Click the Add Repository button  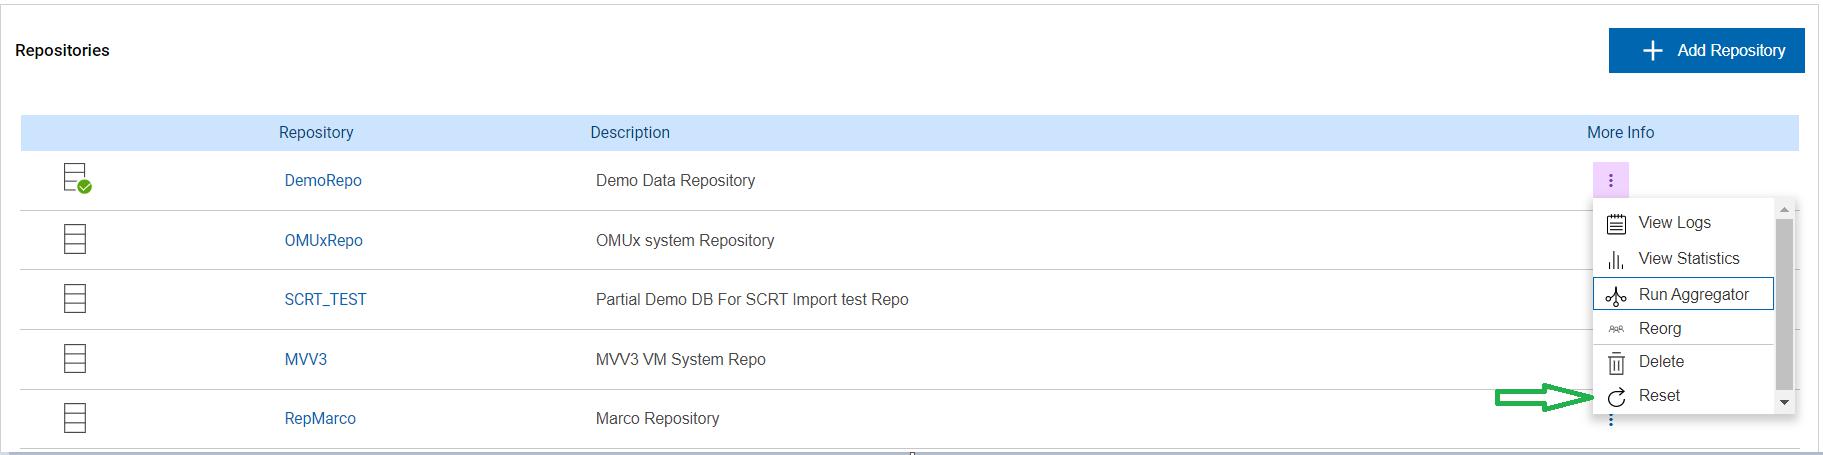pyautogui.click(x=1706, y=50)
